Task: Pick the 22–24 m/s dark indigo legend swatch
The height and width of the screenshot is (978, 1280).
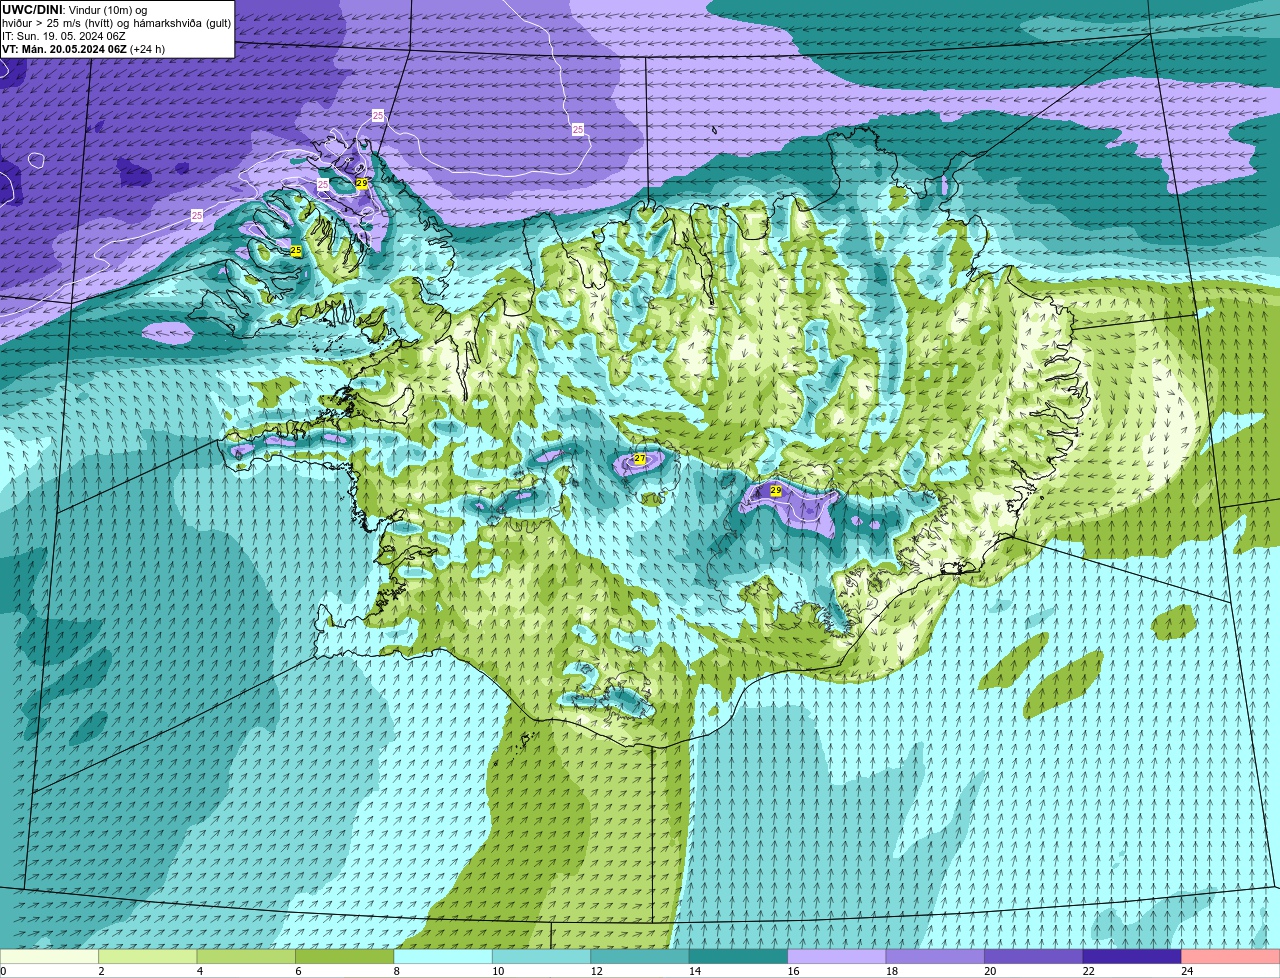Action: pos(1132,957)
